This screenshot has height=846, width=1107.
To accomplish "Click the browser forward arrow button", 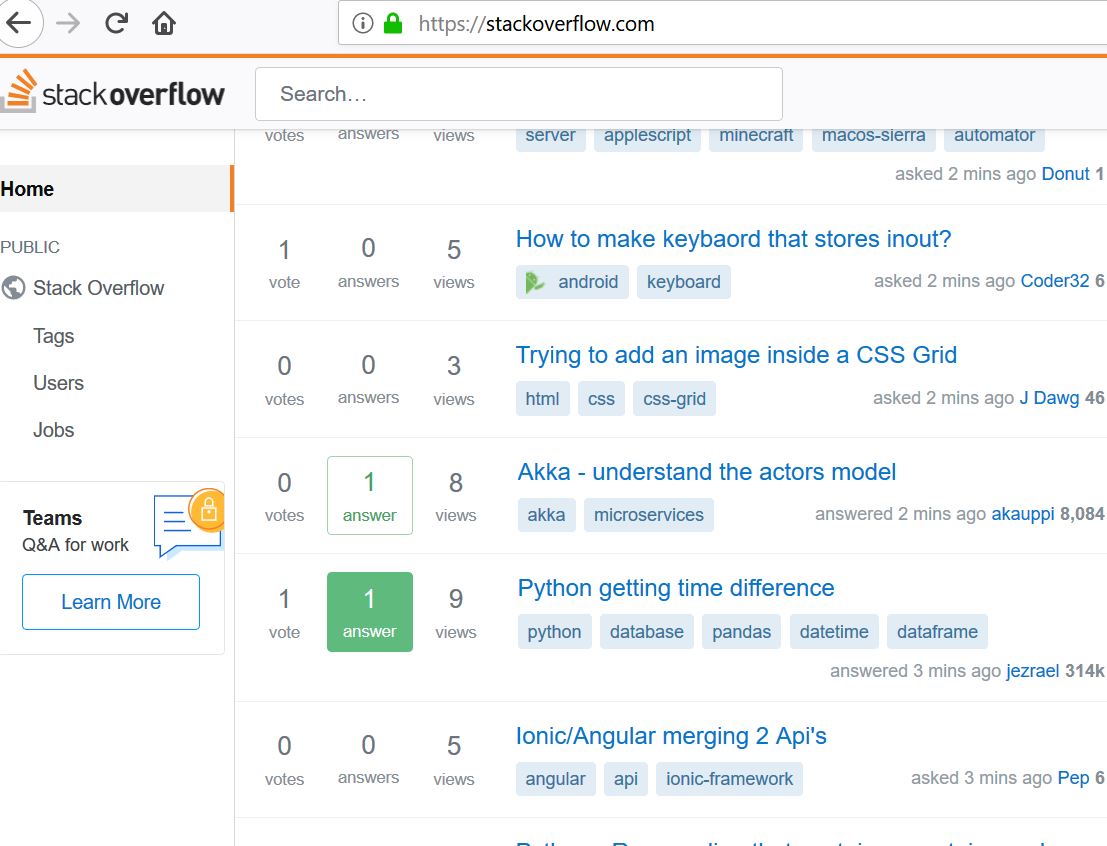I will (x=68, y=24).
